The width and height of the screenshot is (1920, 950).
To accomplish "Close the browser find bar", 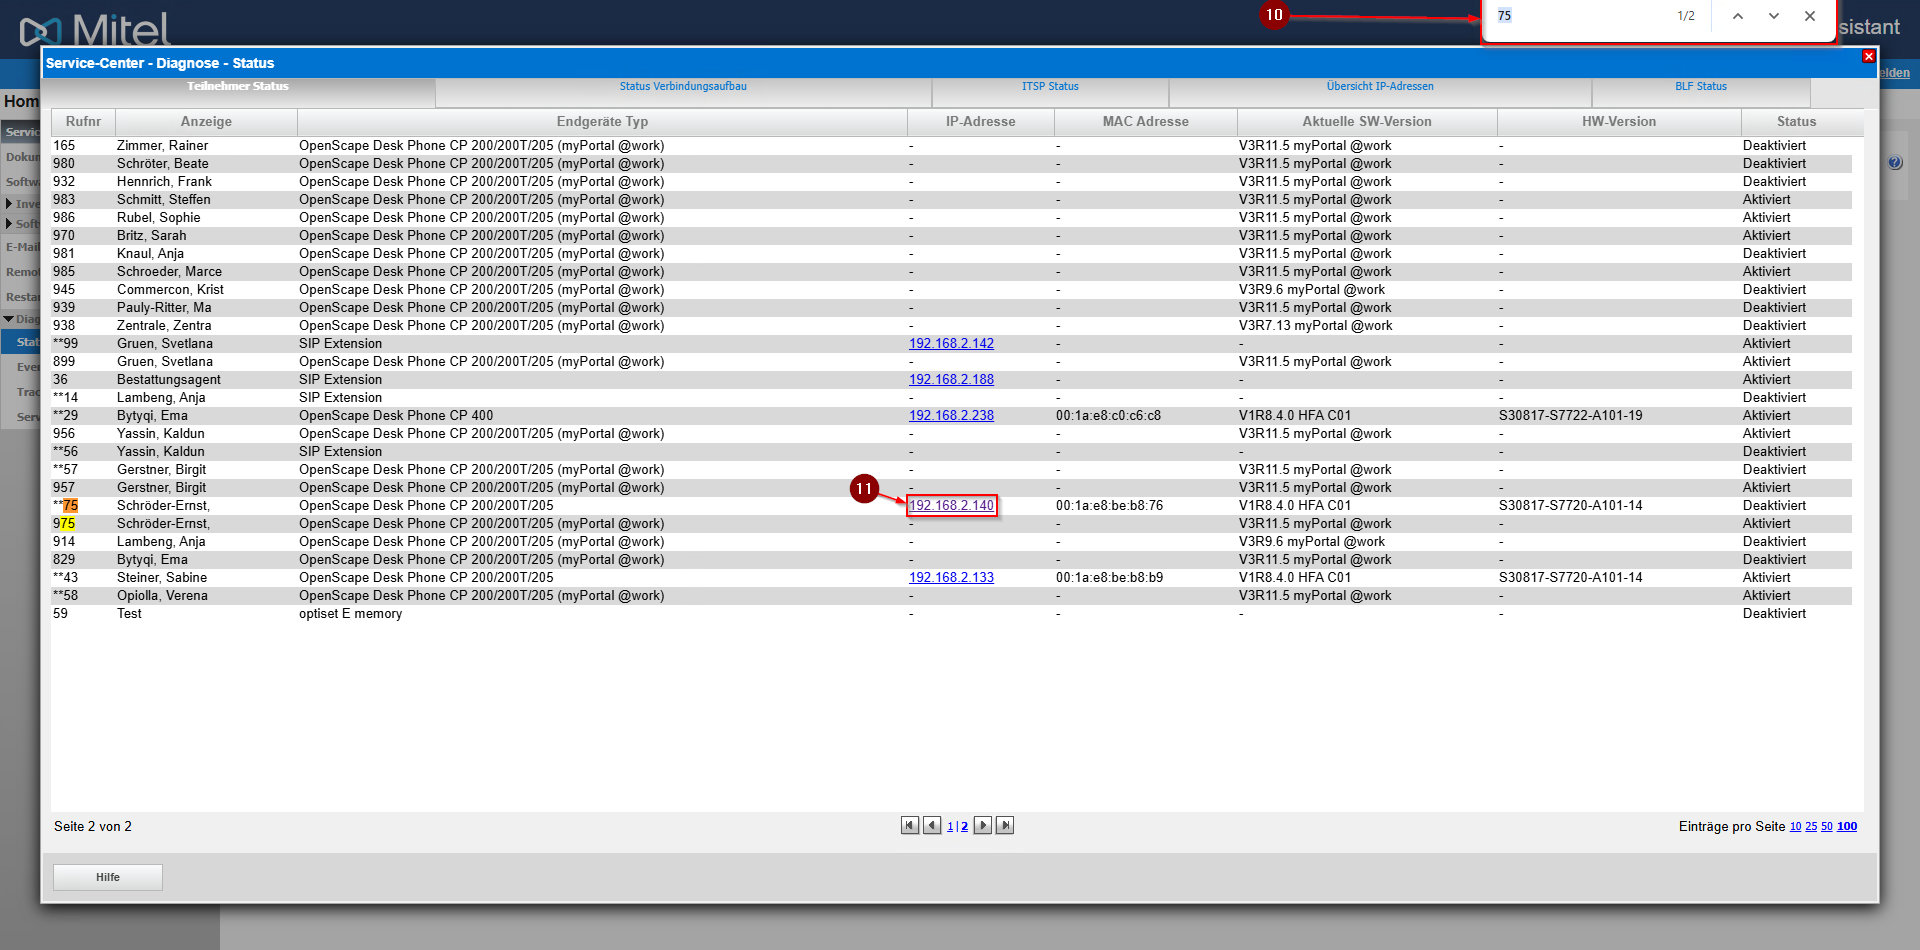I will pyautogui.click(x=1810, y=16).
